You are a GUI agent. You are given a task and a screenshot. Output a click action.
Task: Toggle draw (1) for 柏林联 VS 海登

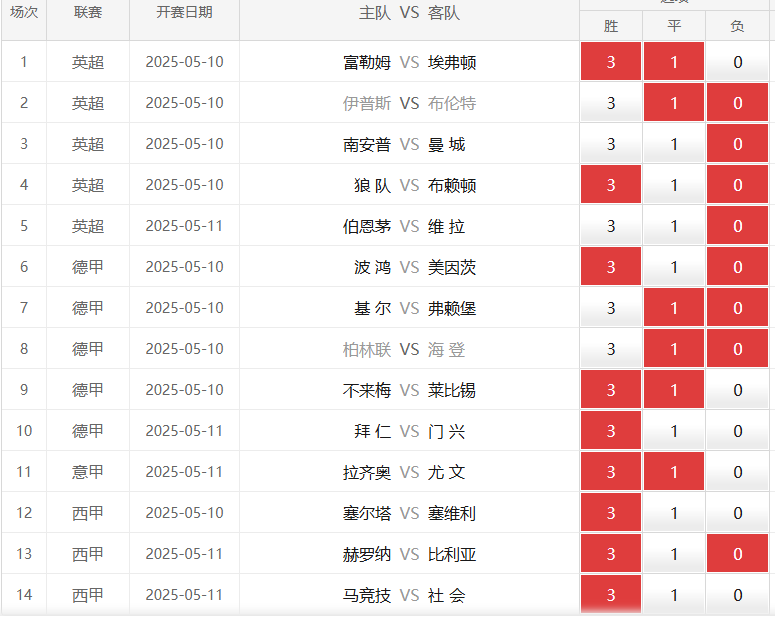674,348
